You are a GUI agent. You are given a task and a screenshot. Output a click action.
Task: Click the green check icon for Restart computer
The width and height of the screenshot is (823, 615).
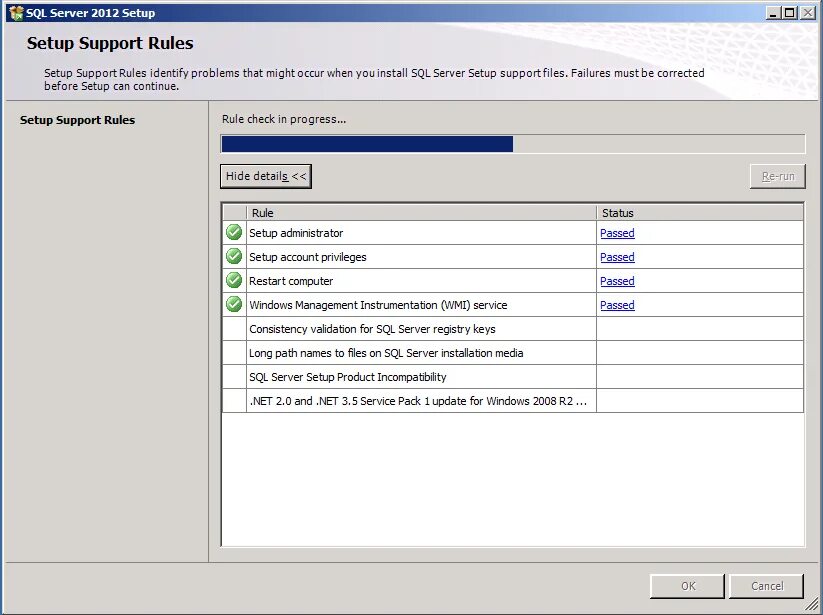pyautogui.click(x=234, y=280)
